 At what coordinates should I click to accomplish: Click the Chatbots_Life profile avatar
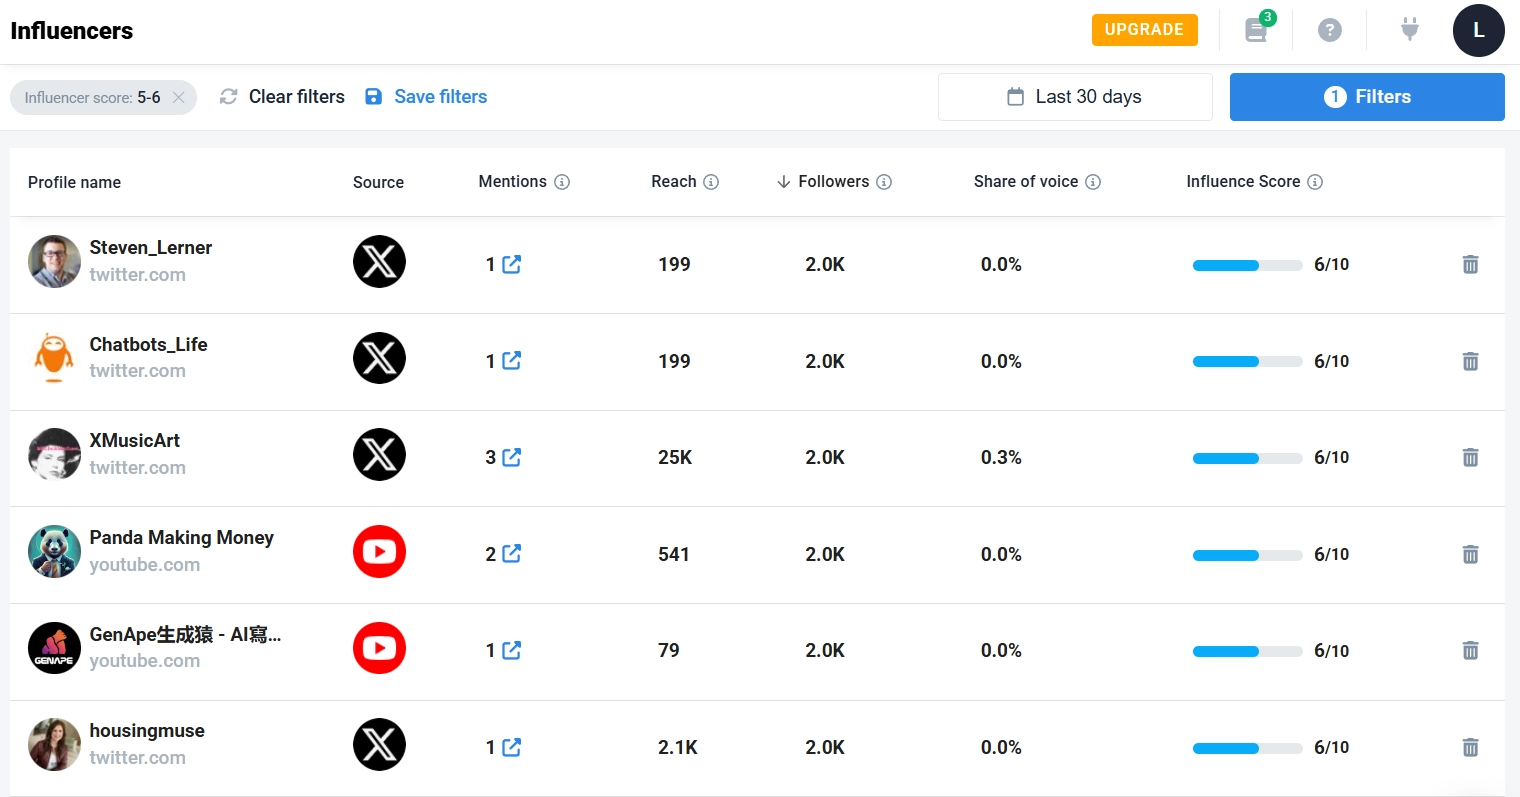54,358
